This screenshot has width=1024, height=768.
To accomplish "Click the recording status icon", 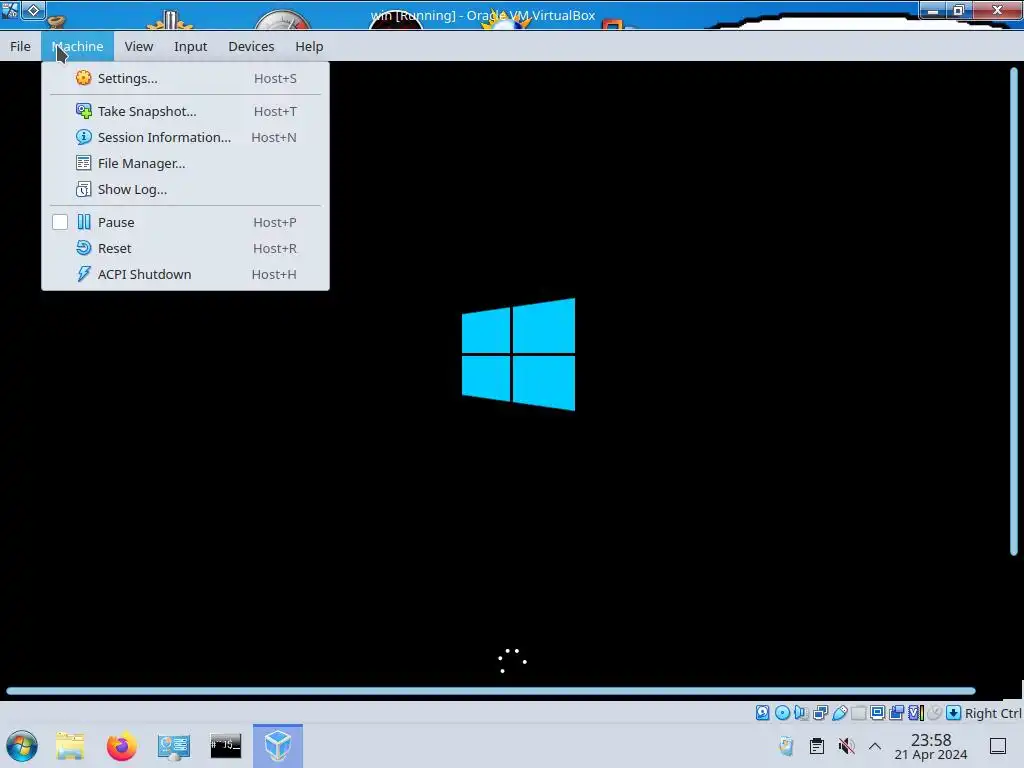I will [x=897, y=713].
